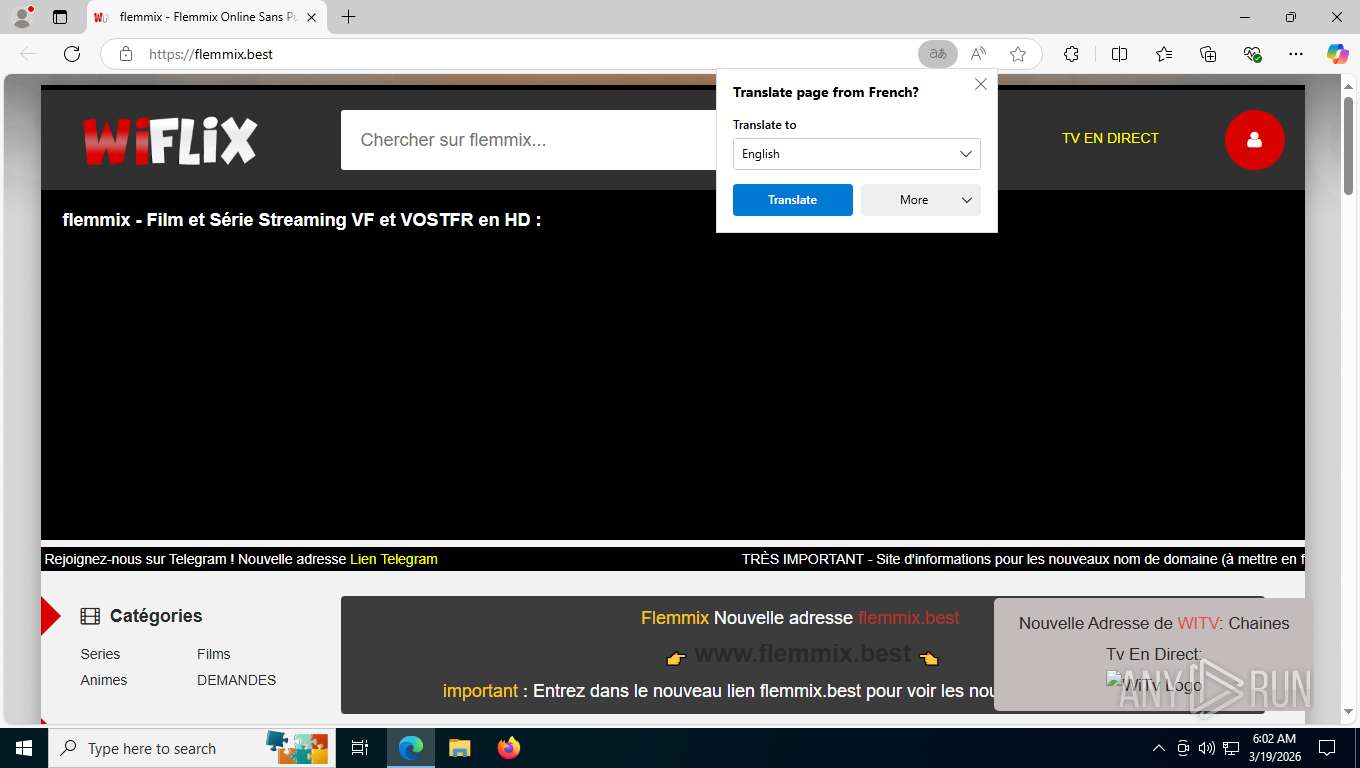The image size is (1360, 768).
Task: Click the red flemmix.best address link
Action: (909, 618)
